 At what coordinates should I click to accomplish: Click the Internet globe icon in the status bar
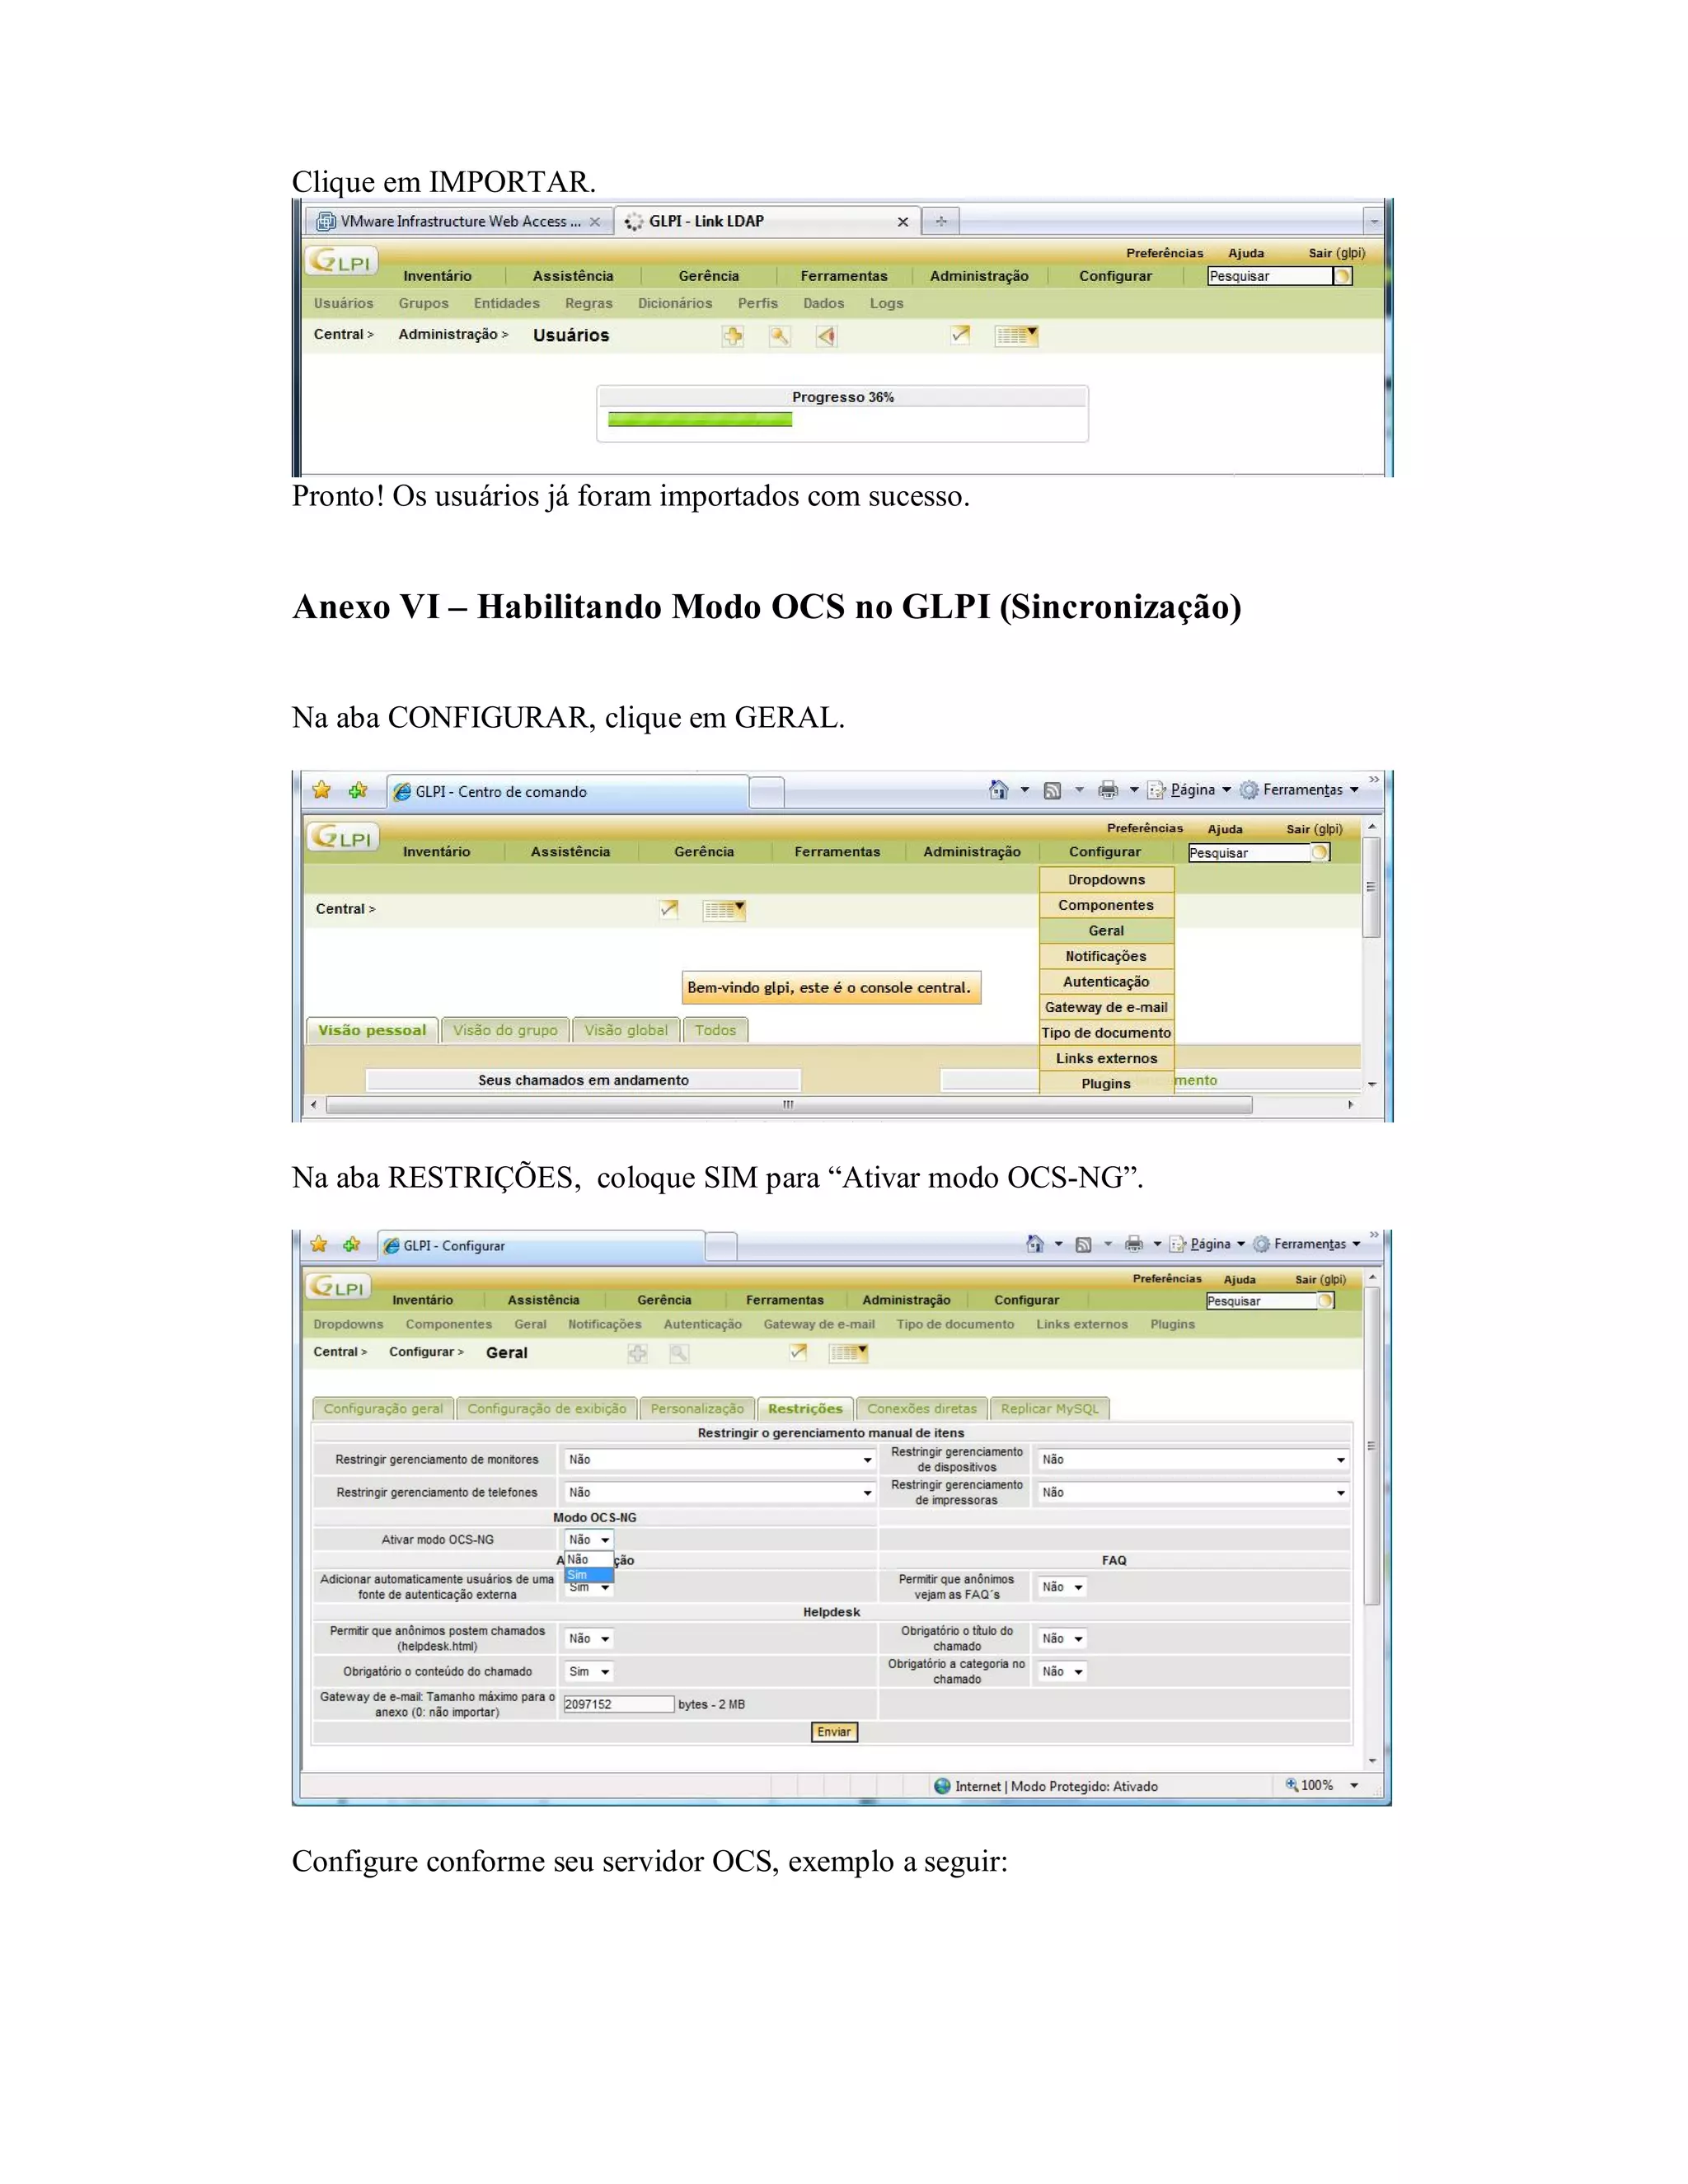click(942, 1786)
